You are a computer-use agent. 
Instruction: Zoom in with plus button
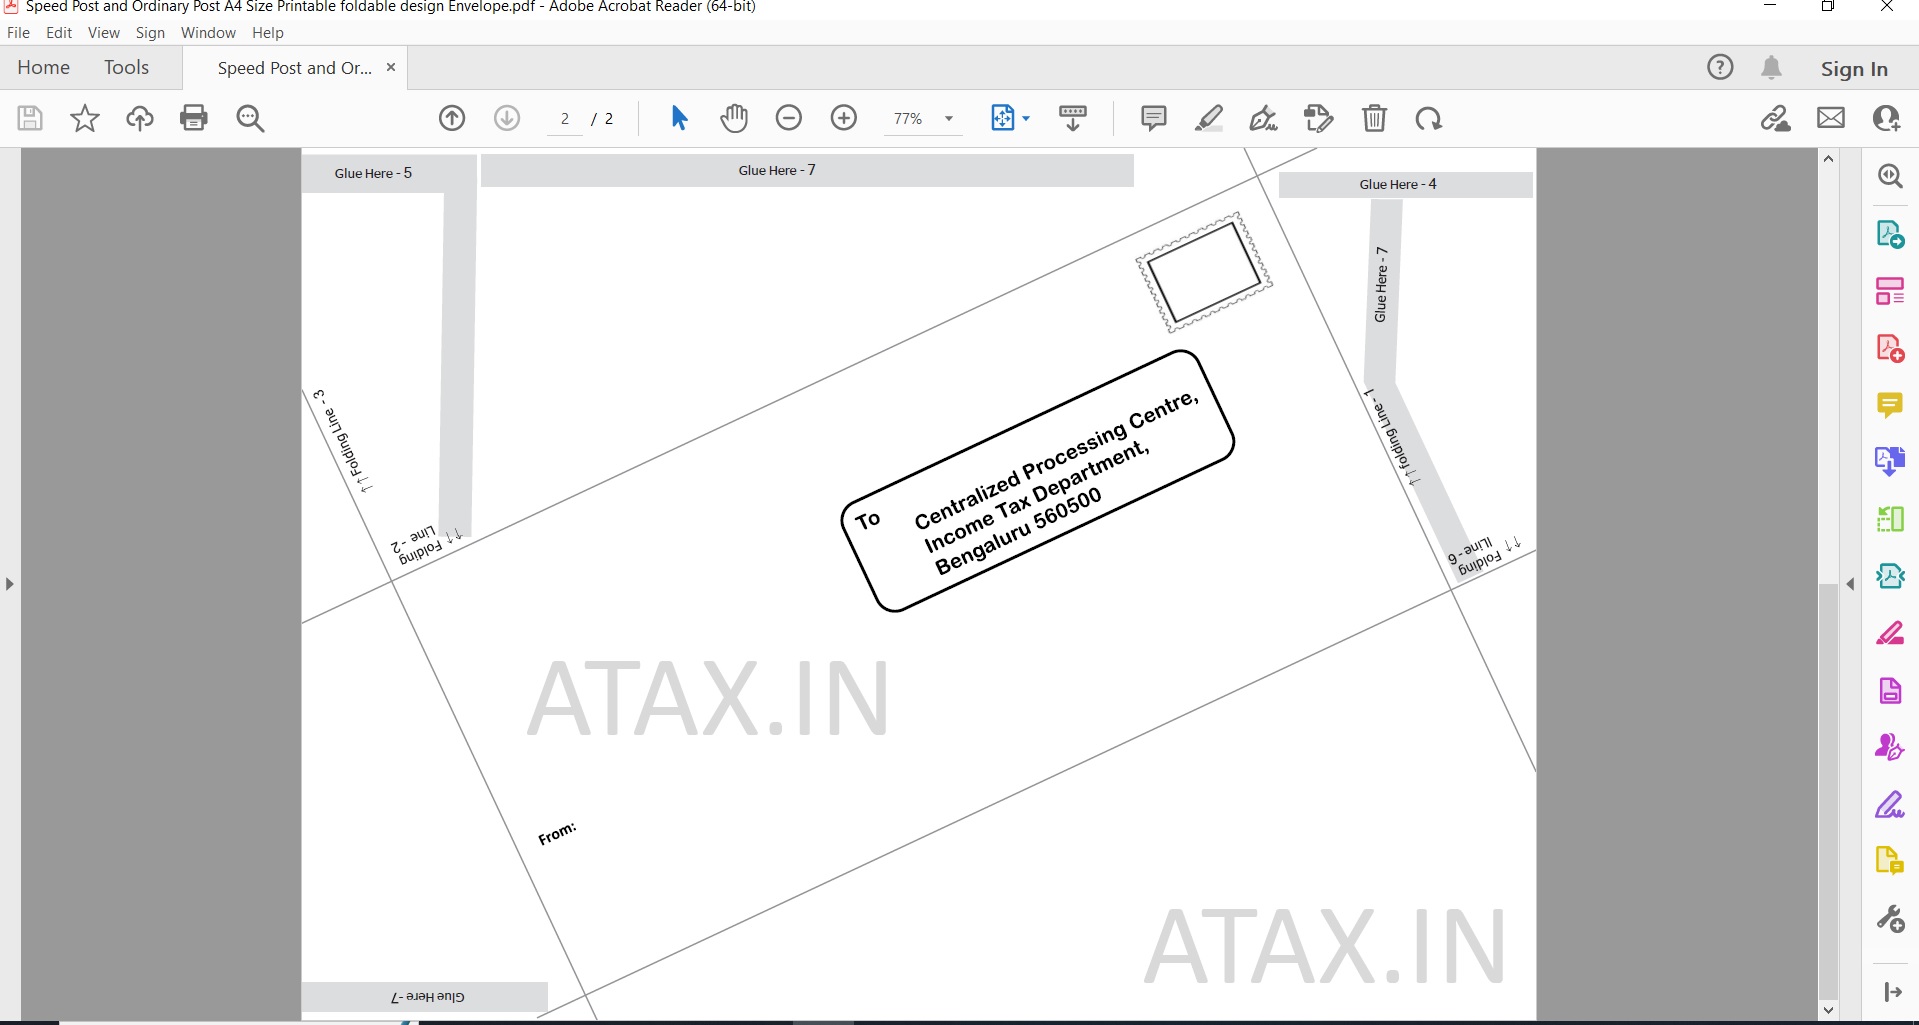click(x=844, y=118)
